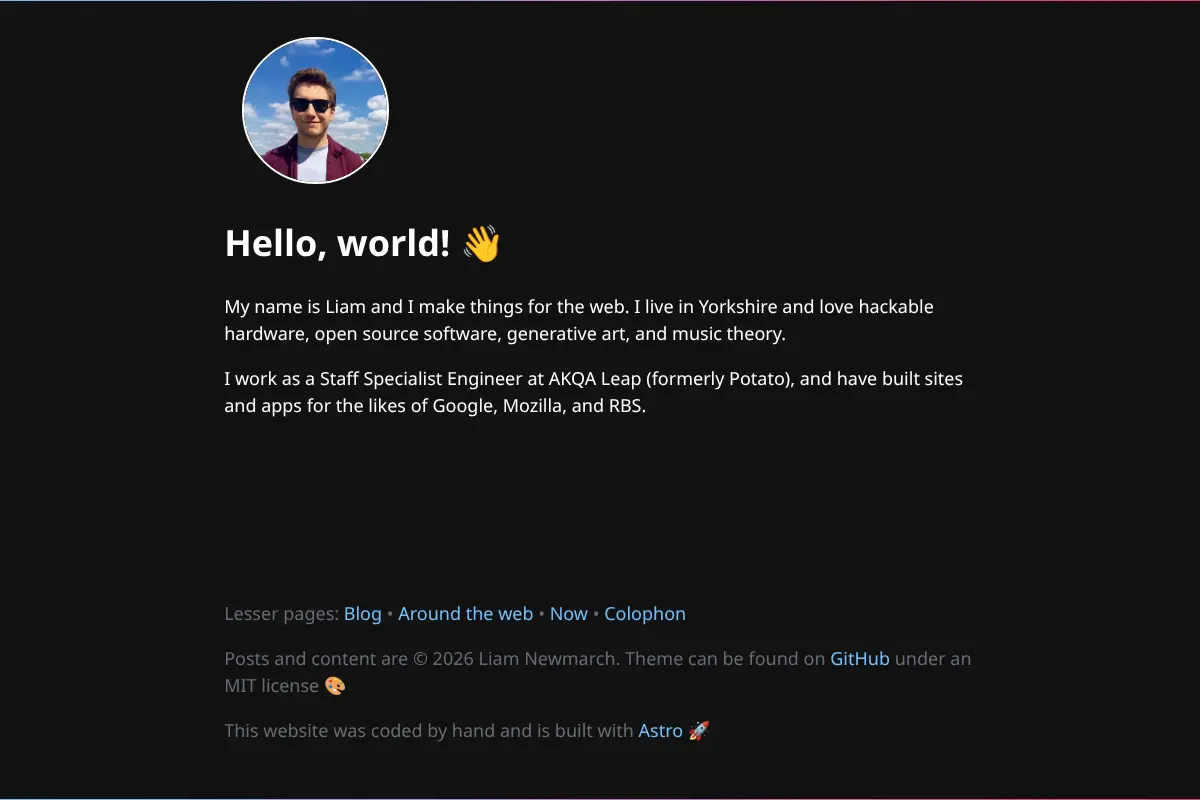Go to the Now page
The height and width of the screenshot is (800, 1200).
click(x=569, y=614)
